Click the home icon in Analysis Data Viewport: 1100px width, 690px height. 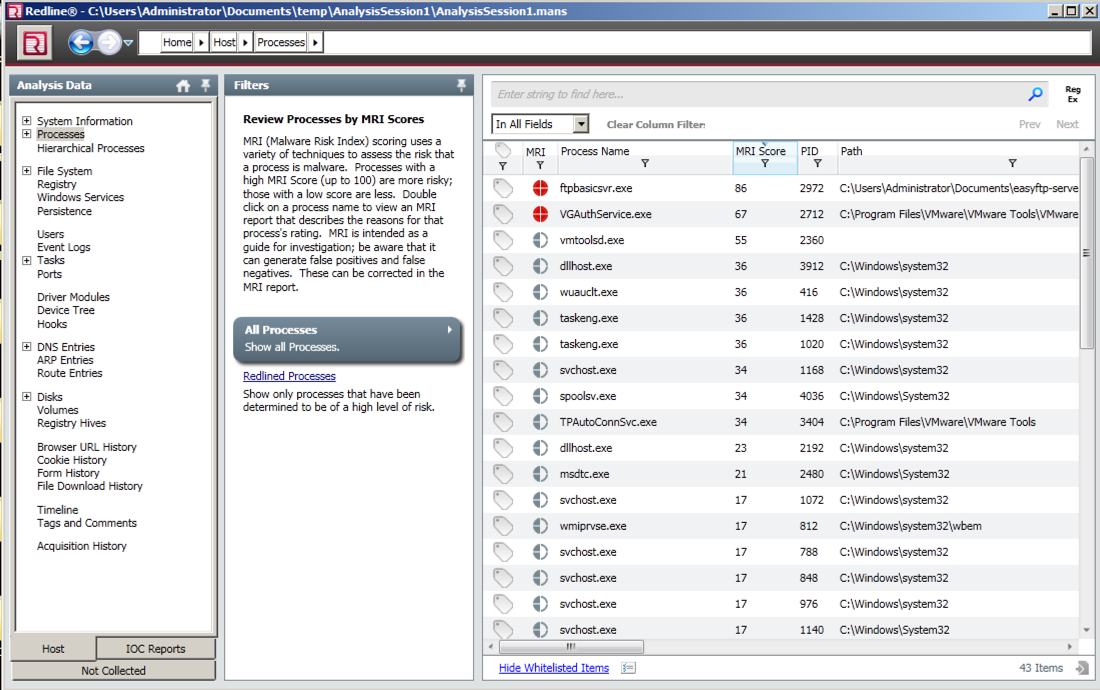(183, 86)
